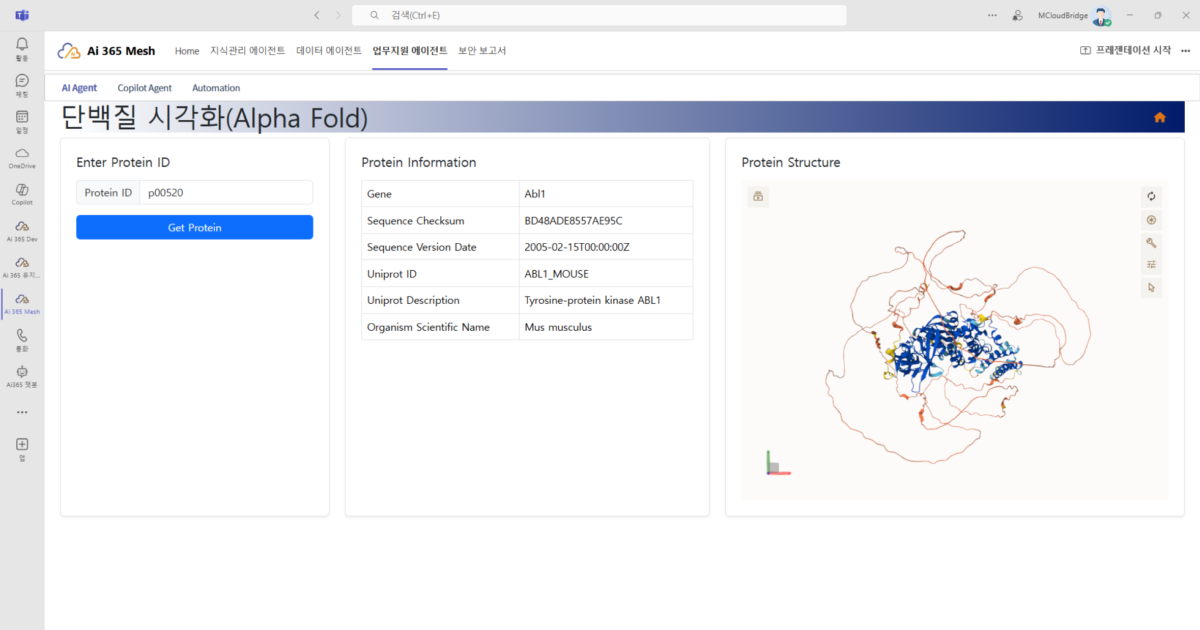This screenshot has width=1200, height=630.
Task: Click the 3D axes orientation widget
Action: (777, 464)
